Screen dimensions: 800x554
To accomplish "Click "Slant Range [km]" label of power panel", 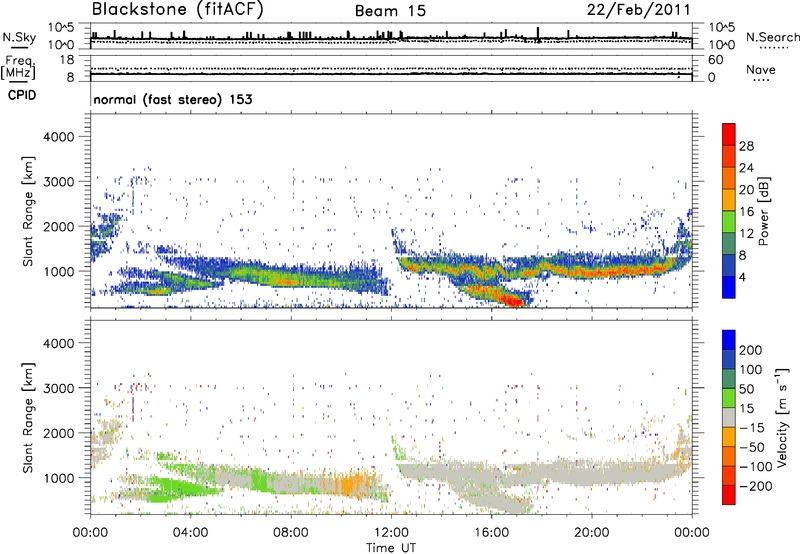I will (28, 211).
